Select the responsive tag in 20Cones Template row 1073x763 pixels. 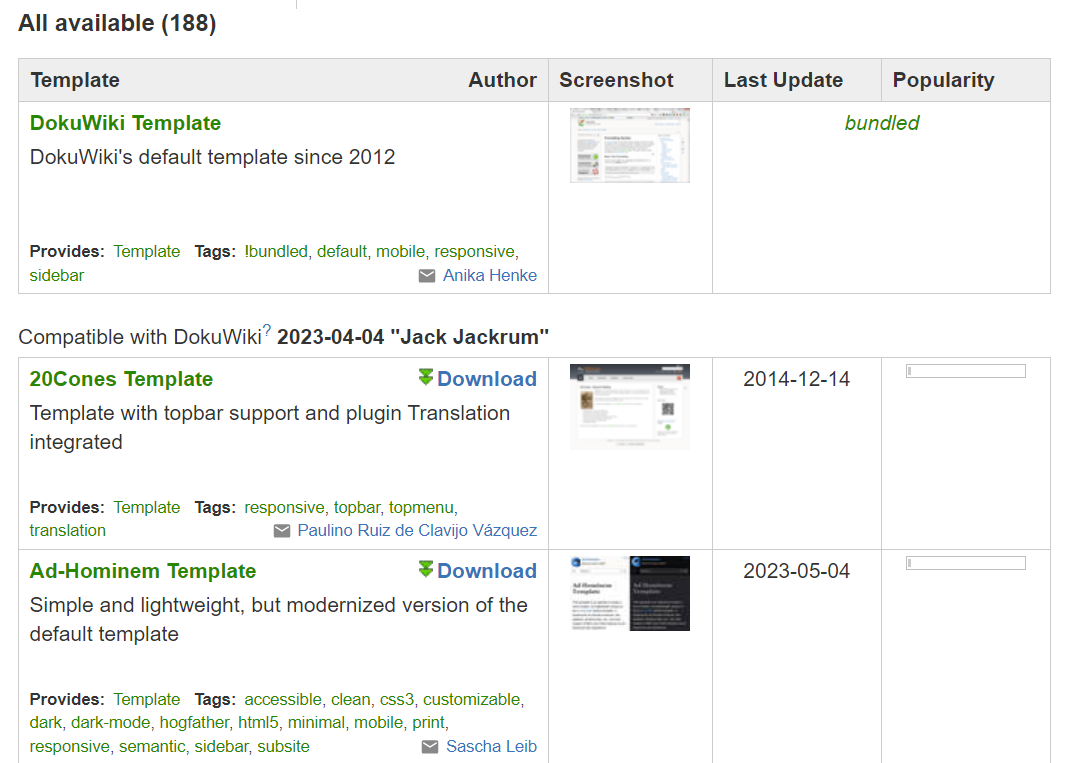[284, 508]
